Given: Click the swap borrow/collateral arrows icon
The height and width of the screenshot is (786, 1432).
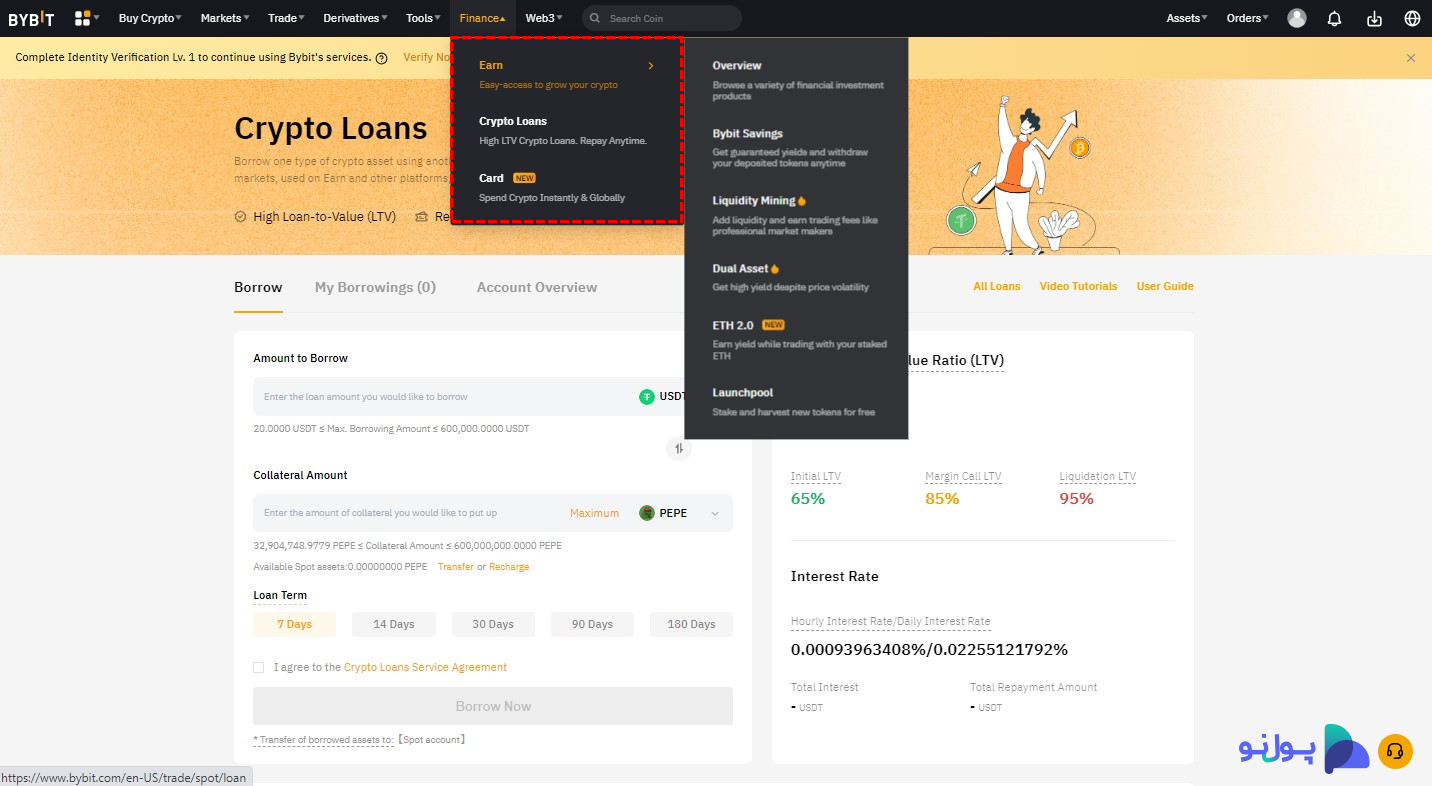Looking at the screenshot, I should click(x=679, y=448).
